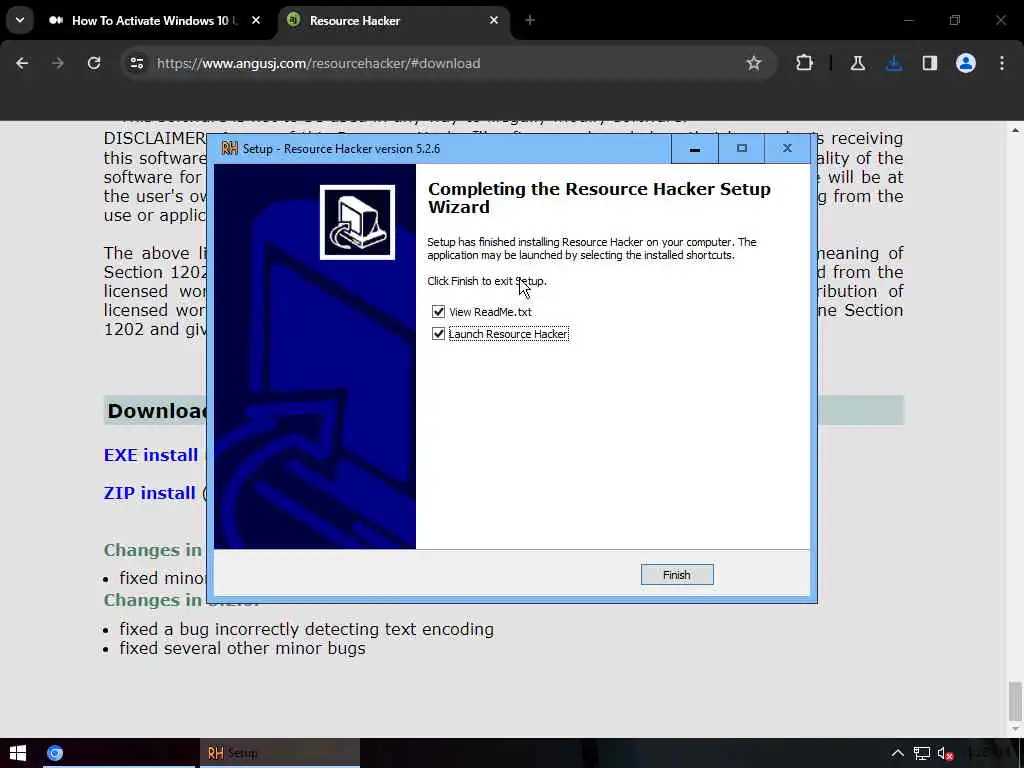The image size is (1024, 768).
Task: Click the RH icon in Setup title bar
Action: tap(229, 148)
